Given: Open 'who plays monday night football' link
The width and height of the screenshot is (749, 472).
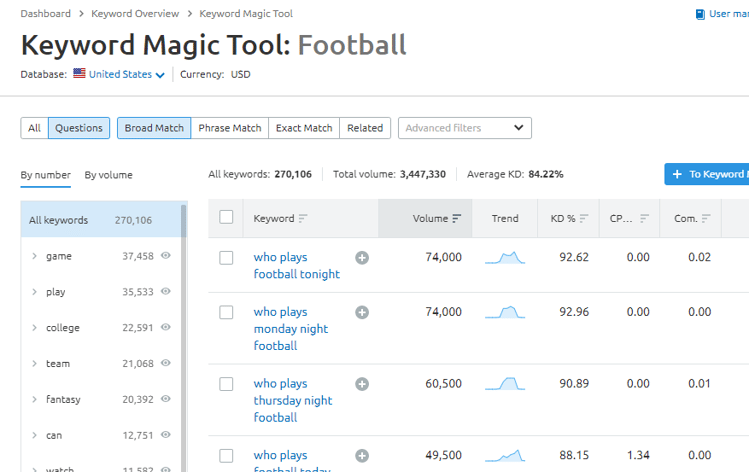Looking at the screenshot, I should tap(291, 329).
